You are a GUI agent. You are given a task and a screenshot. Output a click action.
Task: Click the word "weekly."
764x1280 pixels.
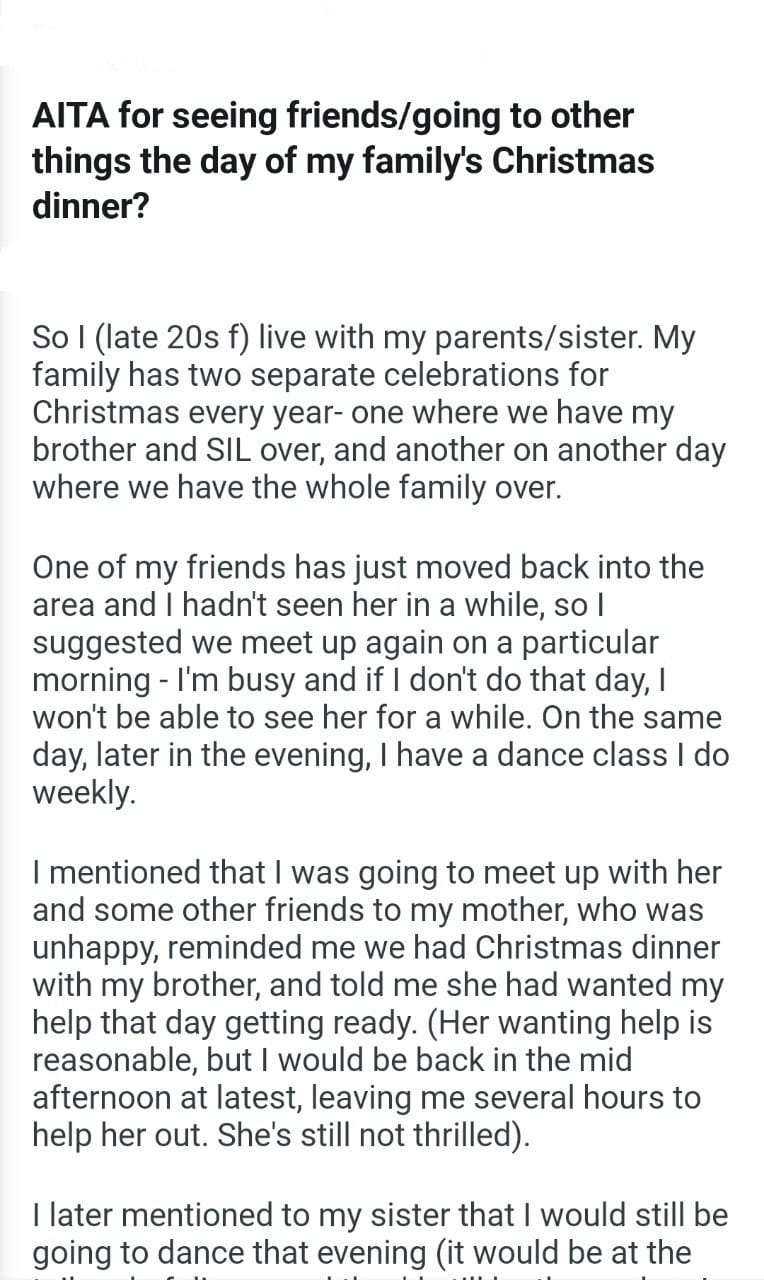pyautogui.click(x=83, y=793)
